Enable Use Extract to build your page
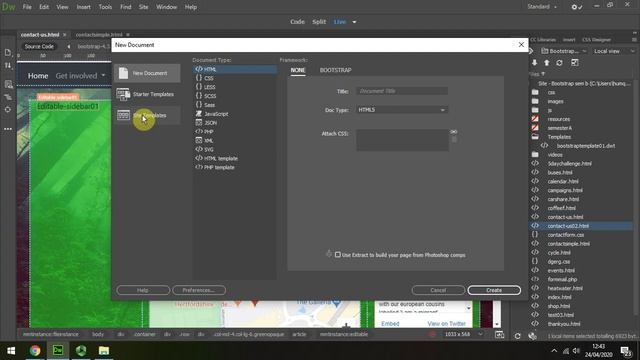640x360 pixels. [338, 255]
